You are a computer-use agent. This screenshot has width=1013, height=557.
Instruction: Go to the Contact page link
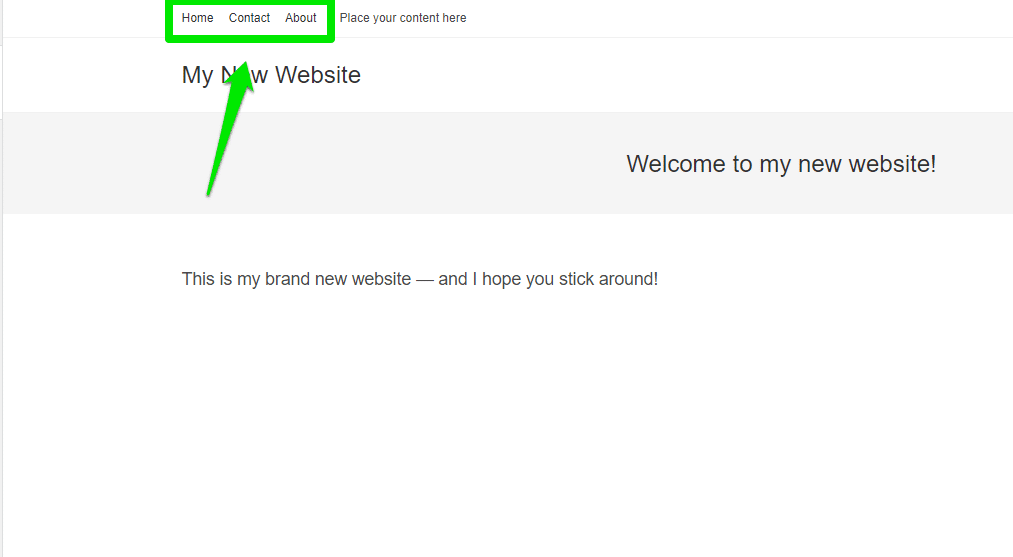tap(249, 18)
